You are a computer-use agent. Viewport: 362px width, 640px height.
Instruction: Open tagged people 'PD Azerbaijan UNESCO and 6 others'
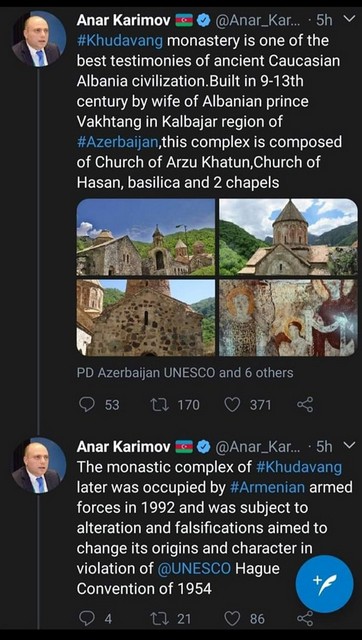185,373
